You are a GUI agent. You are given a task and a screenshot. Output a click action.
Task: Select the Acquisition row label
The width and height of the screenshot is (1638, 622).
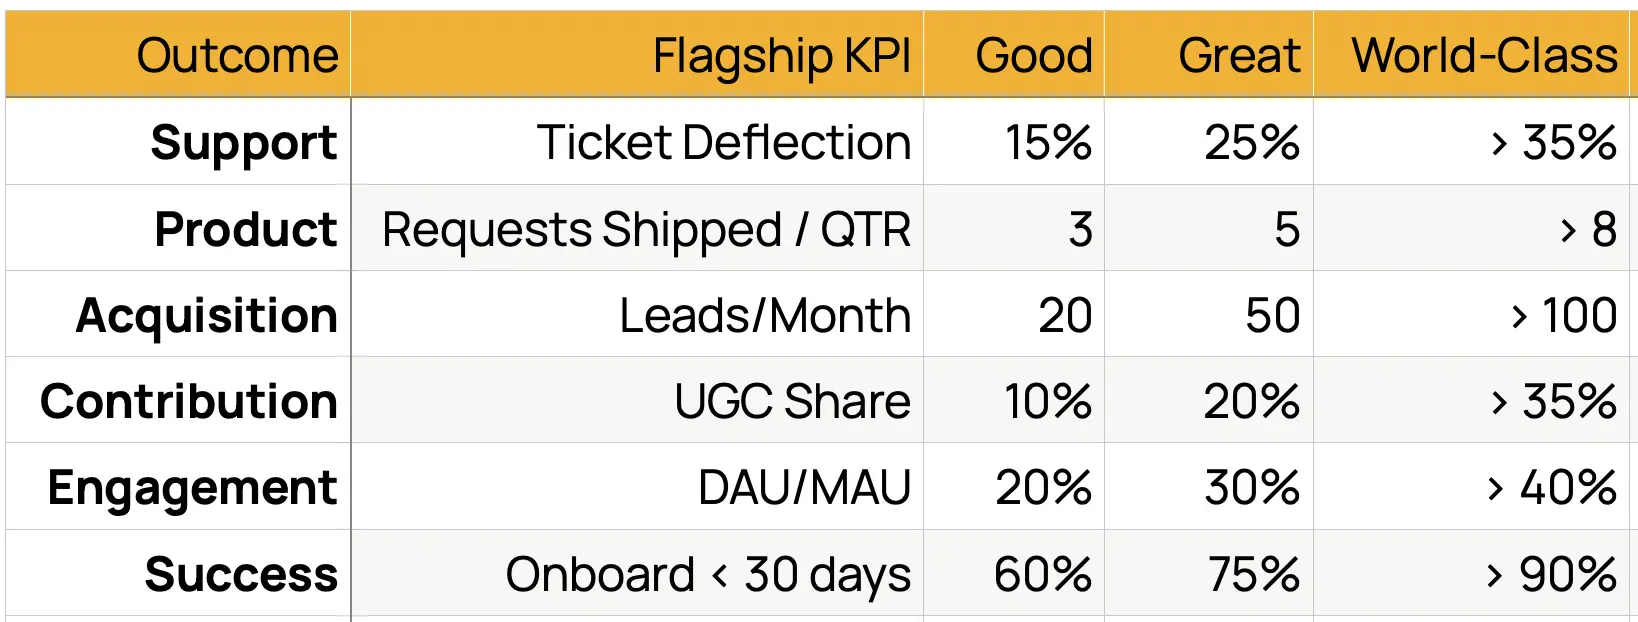[178, 314]
